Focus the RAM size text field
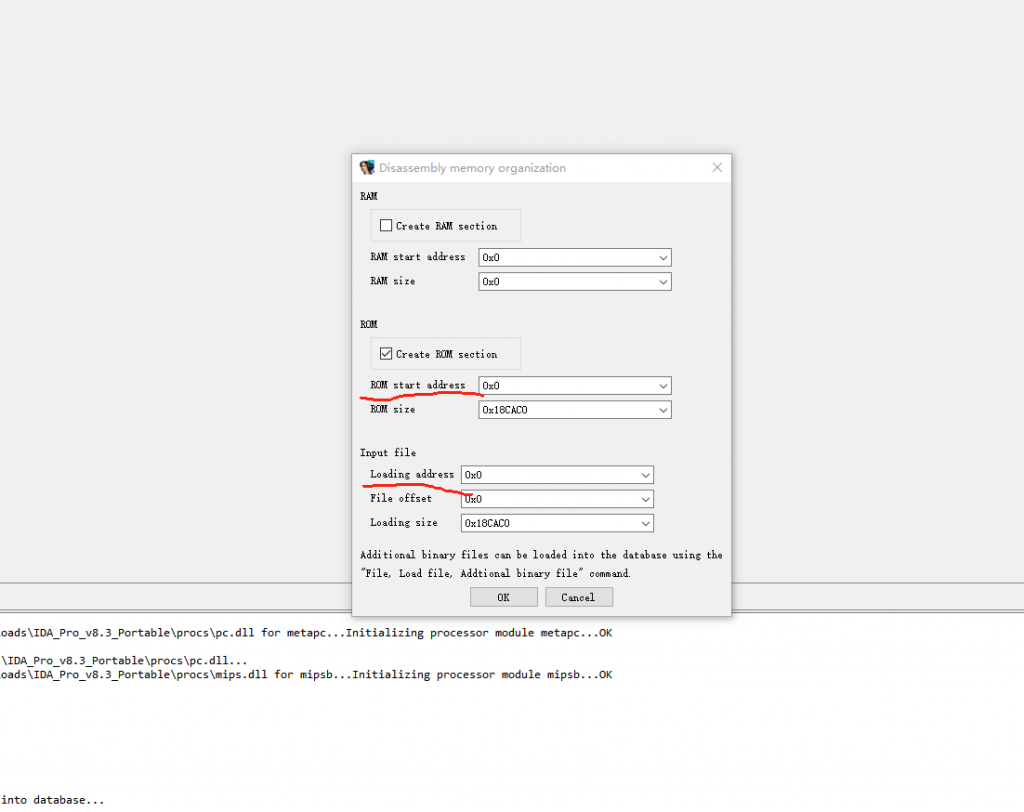 click(x=565, y=282)
